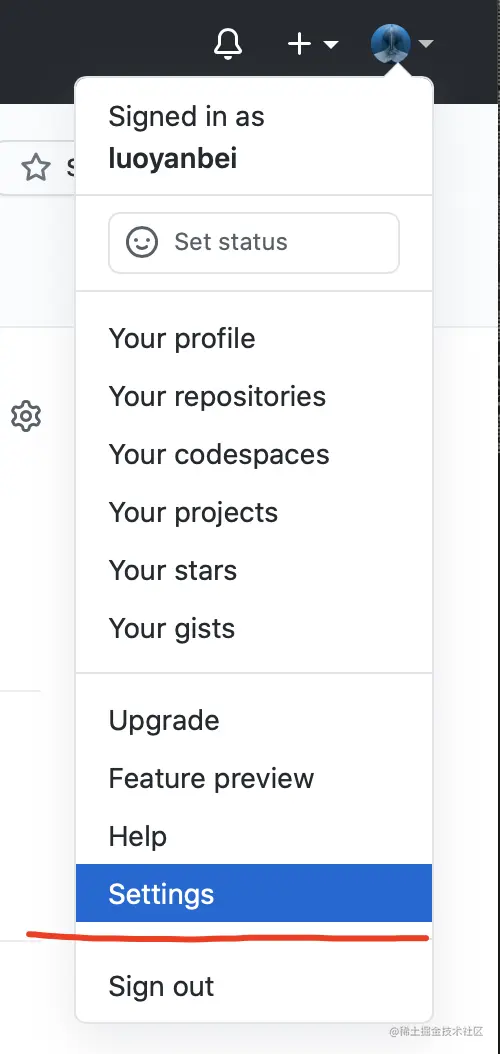The height and width of the screenshot is (1054, 500).
Task: Click the smiley face status icon
Action: tap(142, 242)
